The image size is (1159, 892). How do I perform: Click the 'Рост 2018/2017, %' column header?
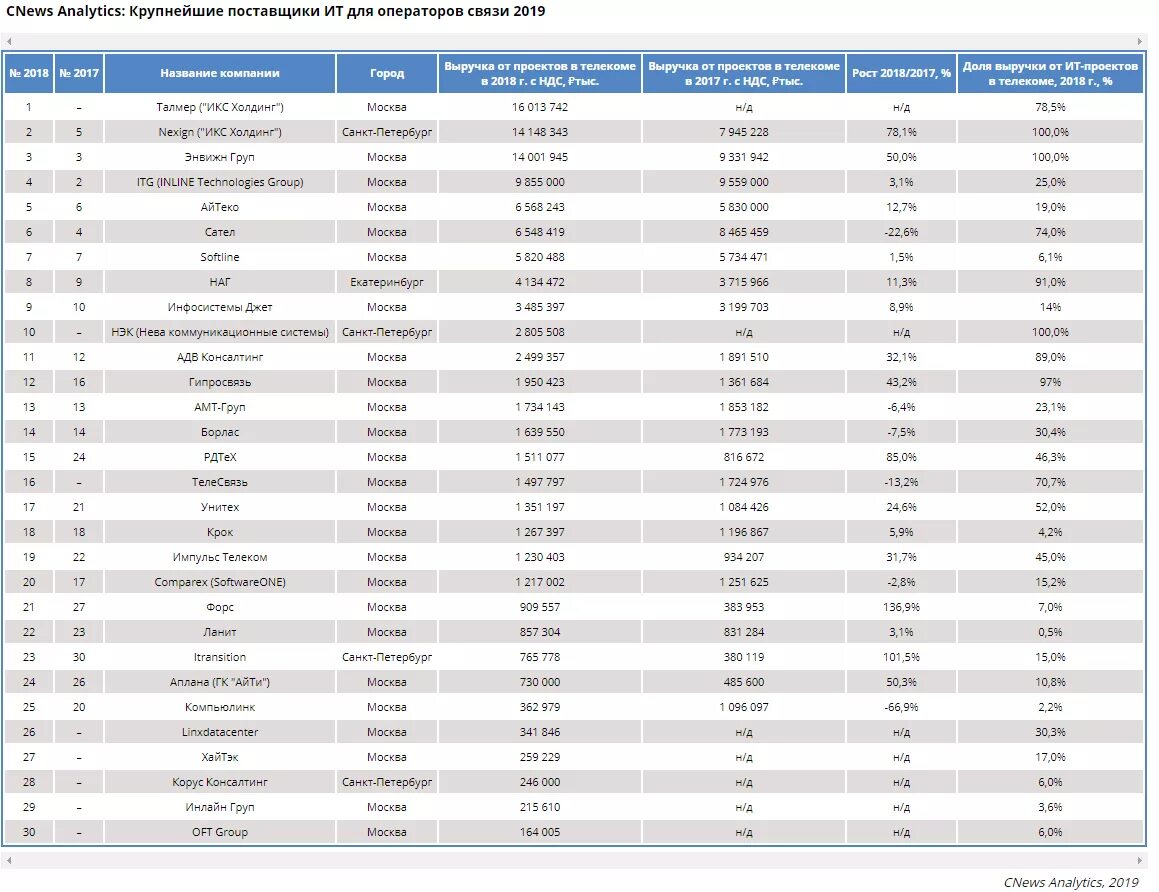pos(901,73)
